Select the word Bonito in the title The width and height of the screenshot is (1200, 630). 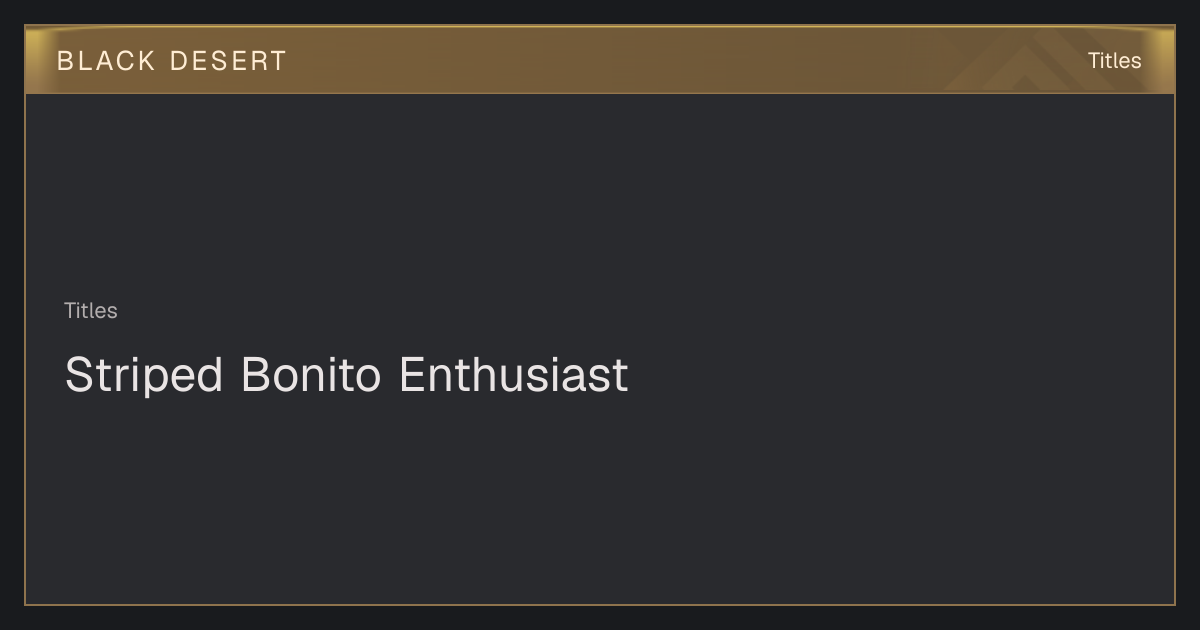(311, 376)
